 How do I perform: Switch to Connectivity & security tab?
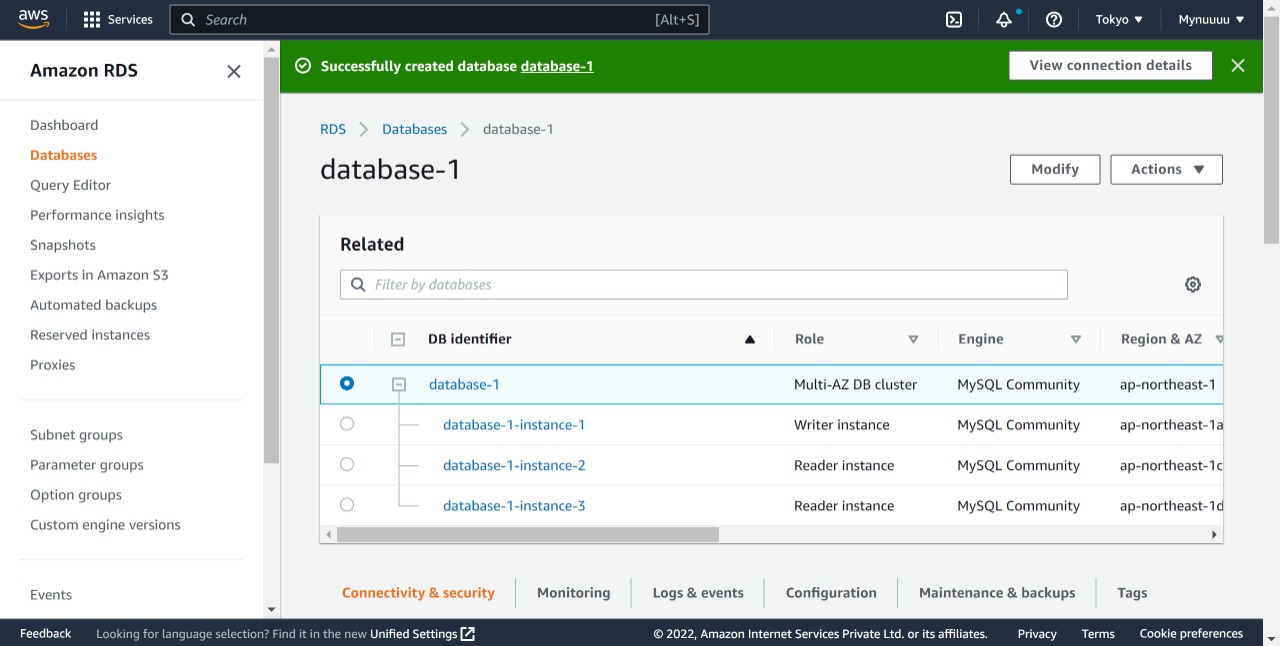pyautogui.click(x=418, y=593)
